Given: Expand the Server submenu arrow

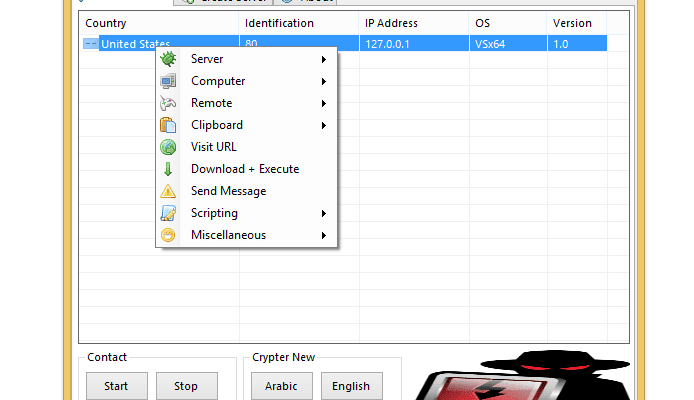Looking at the screenshot, I should tap(324, 59).
